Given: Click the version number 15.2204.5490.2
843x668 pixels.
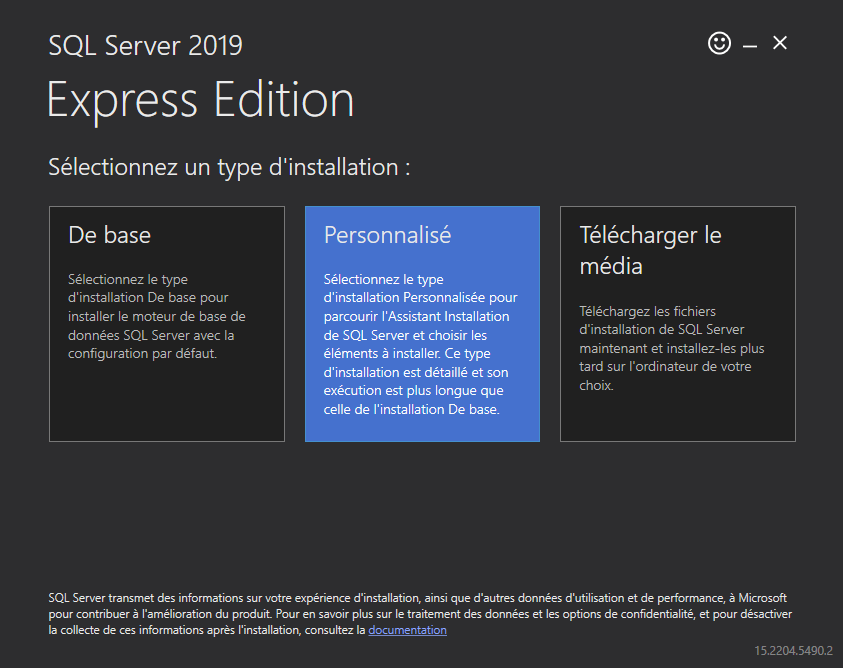Looking at the screenshot, I should tap(793, 650).
